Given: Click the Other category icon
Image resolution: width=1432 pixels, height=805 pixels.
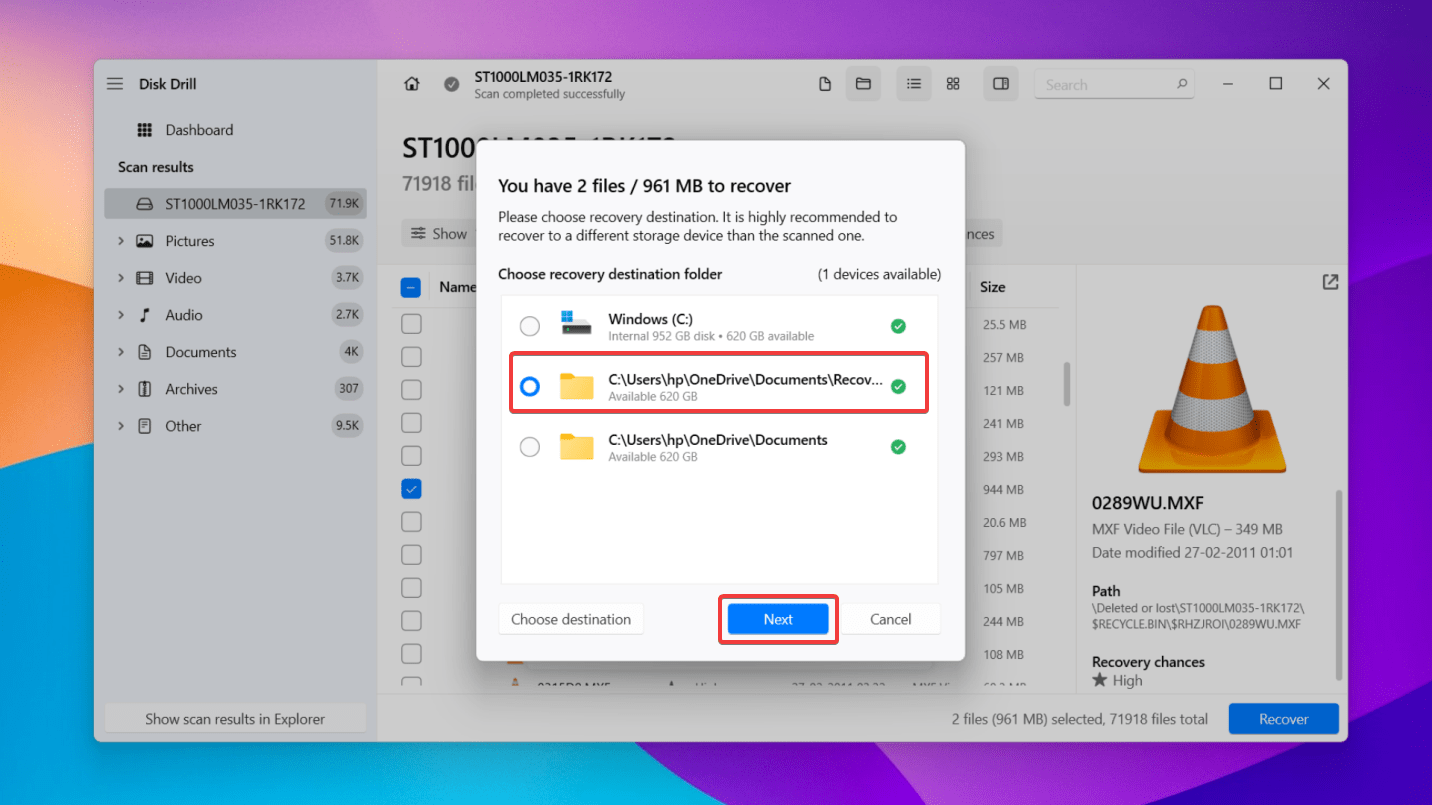Looking at the screenshot, I should (145, 426).
